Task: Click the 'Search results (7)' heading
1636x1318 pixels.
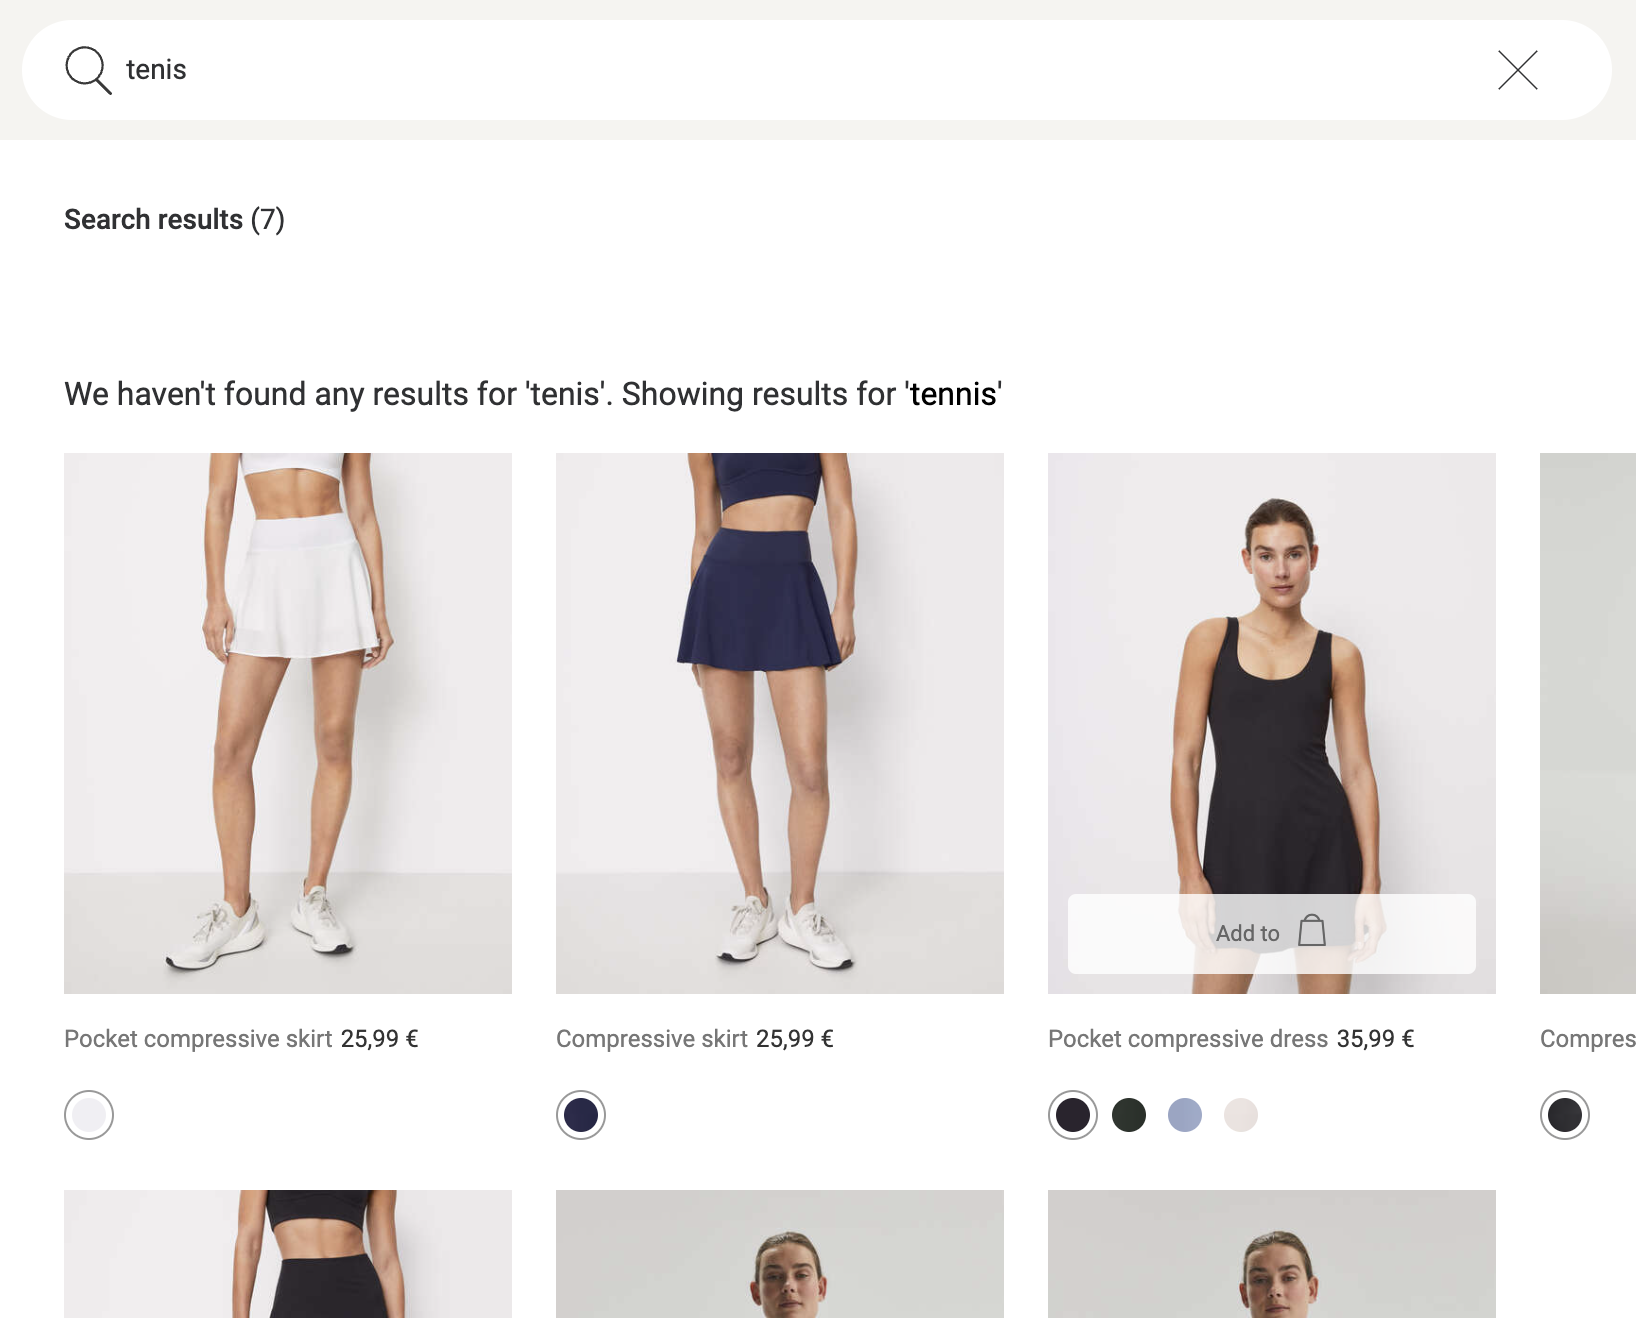Action: (174, 219)
